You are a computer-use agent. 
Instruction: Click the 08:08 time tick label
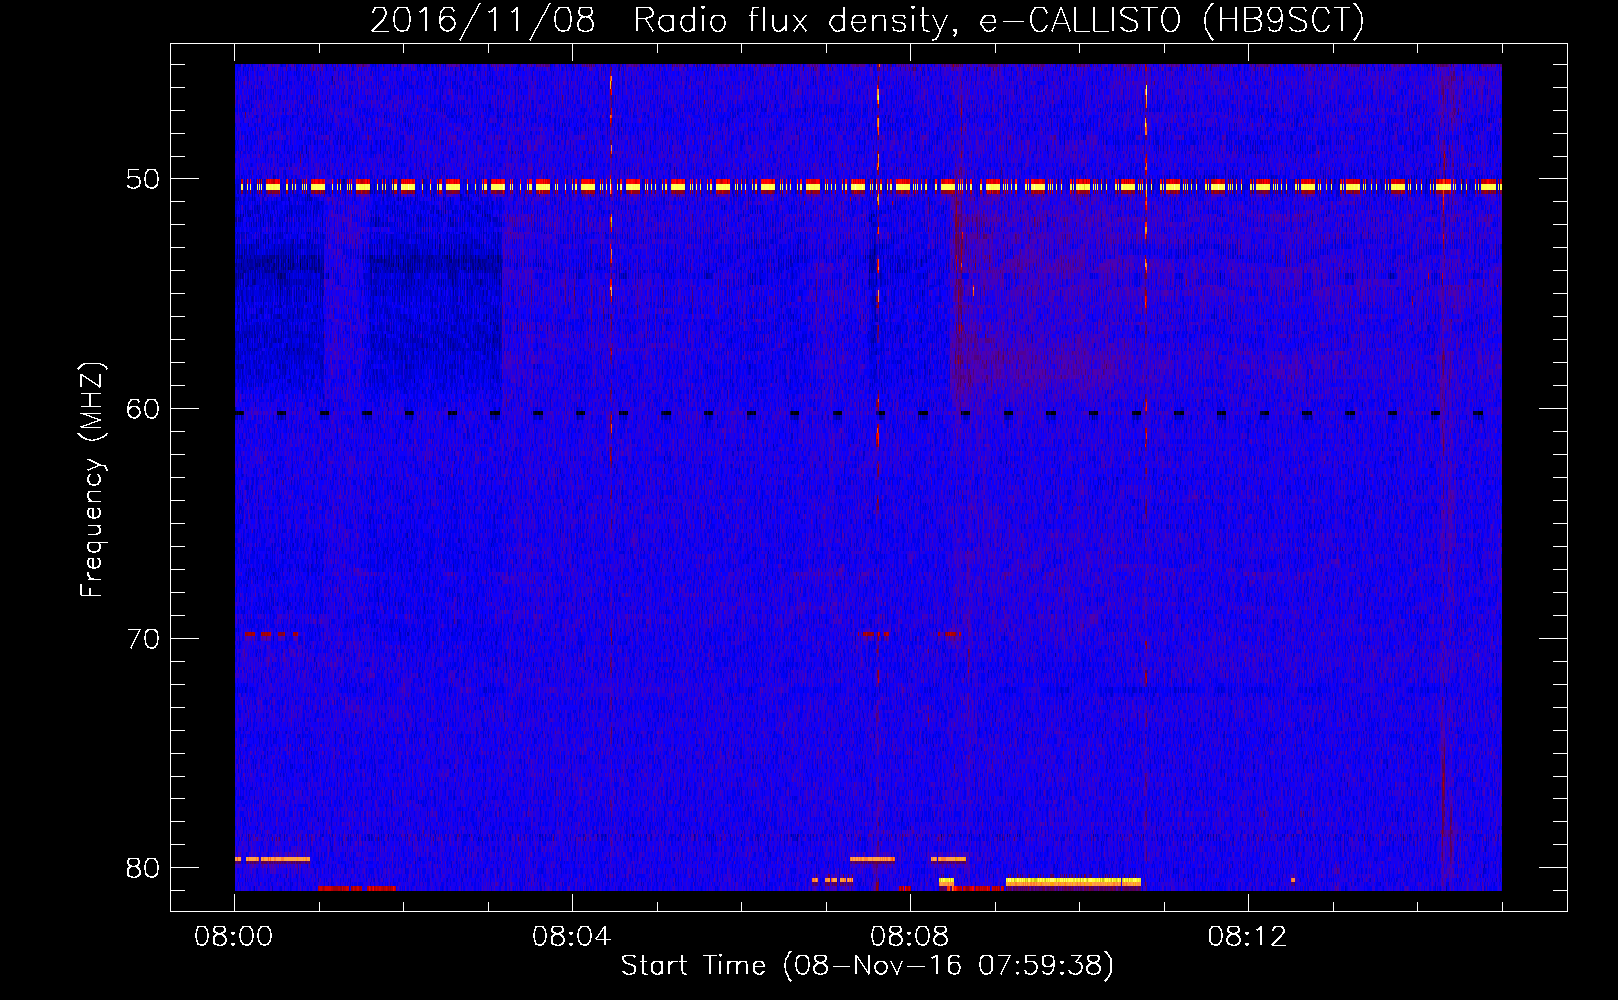click(909, 937)
